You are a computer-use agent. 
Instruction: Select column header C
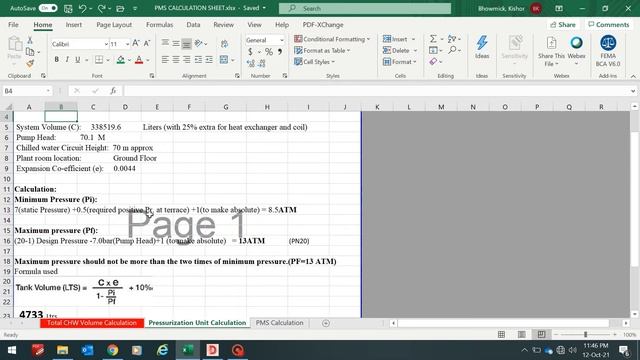93,107
